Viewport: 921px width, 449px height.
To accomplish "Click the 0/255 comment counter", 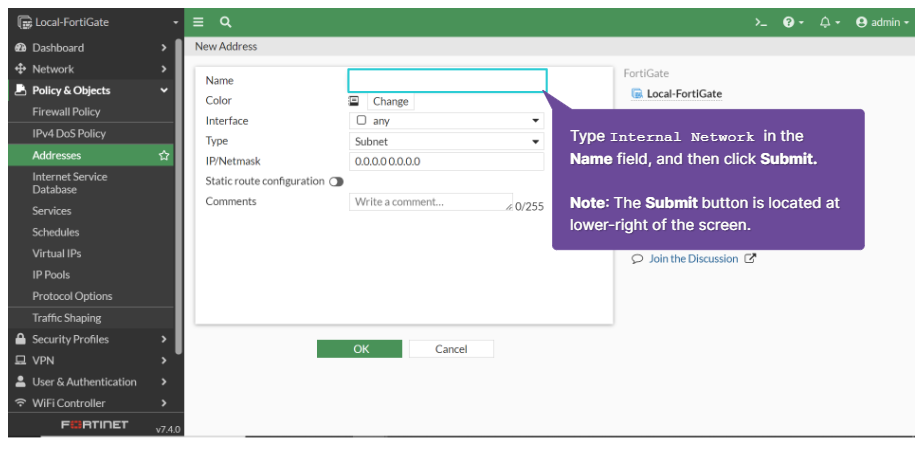I will [x=529, y=206].
